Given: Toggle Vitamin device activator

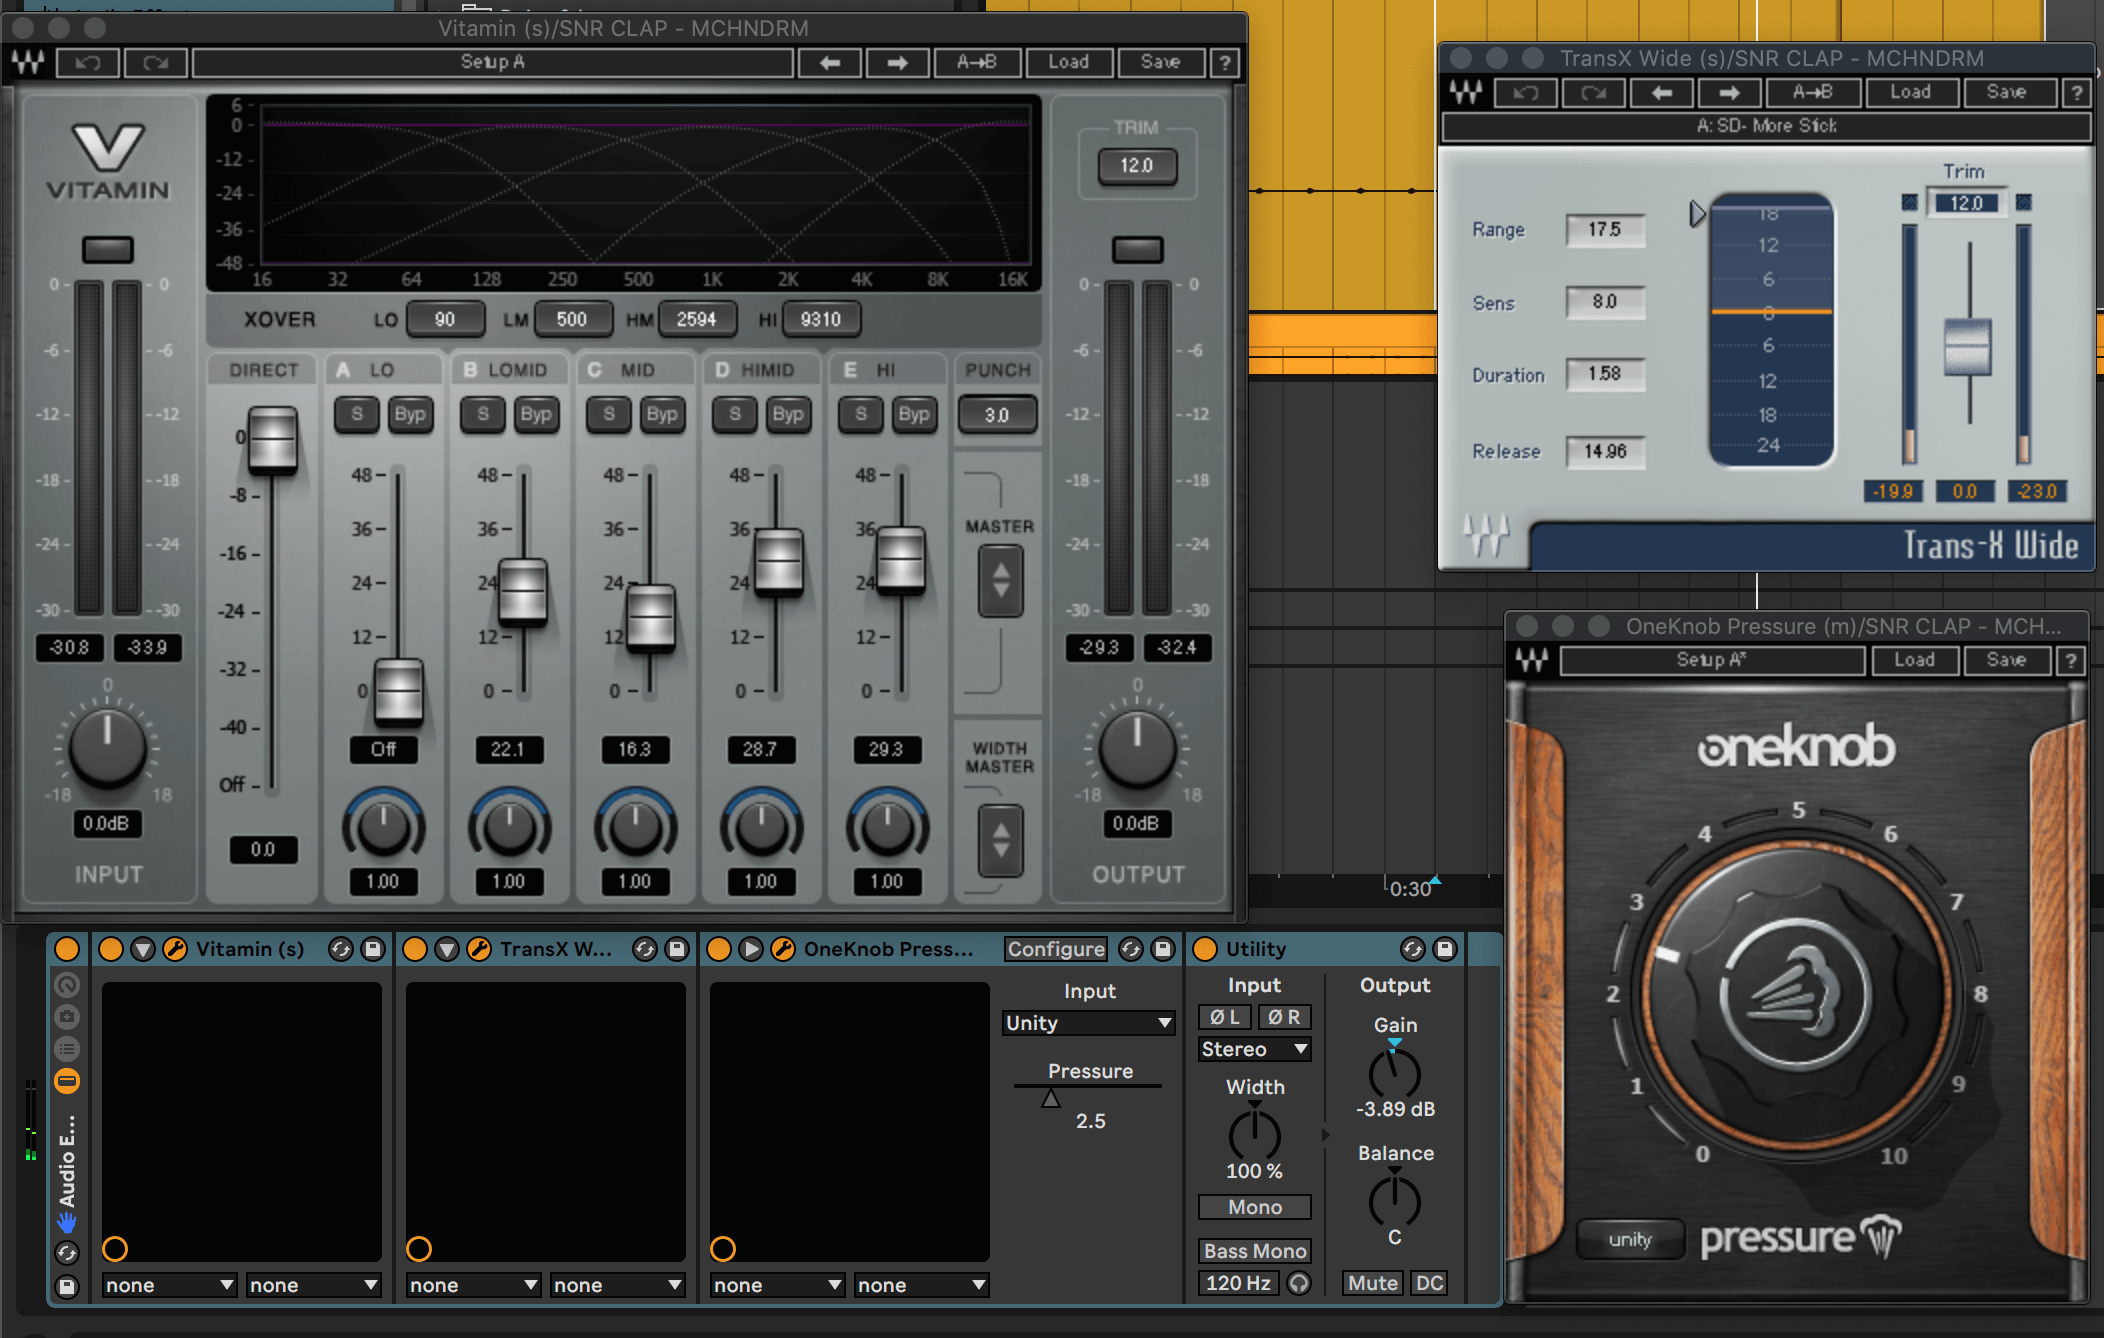Looking at the screenshot, I should [x=111, y=949].
